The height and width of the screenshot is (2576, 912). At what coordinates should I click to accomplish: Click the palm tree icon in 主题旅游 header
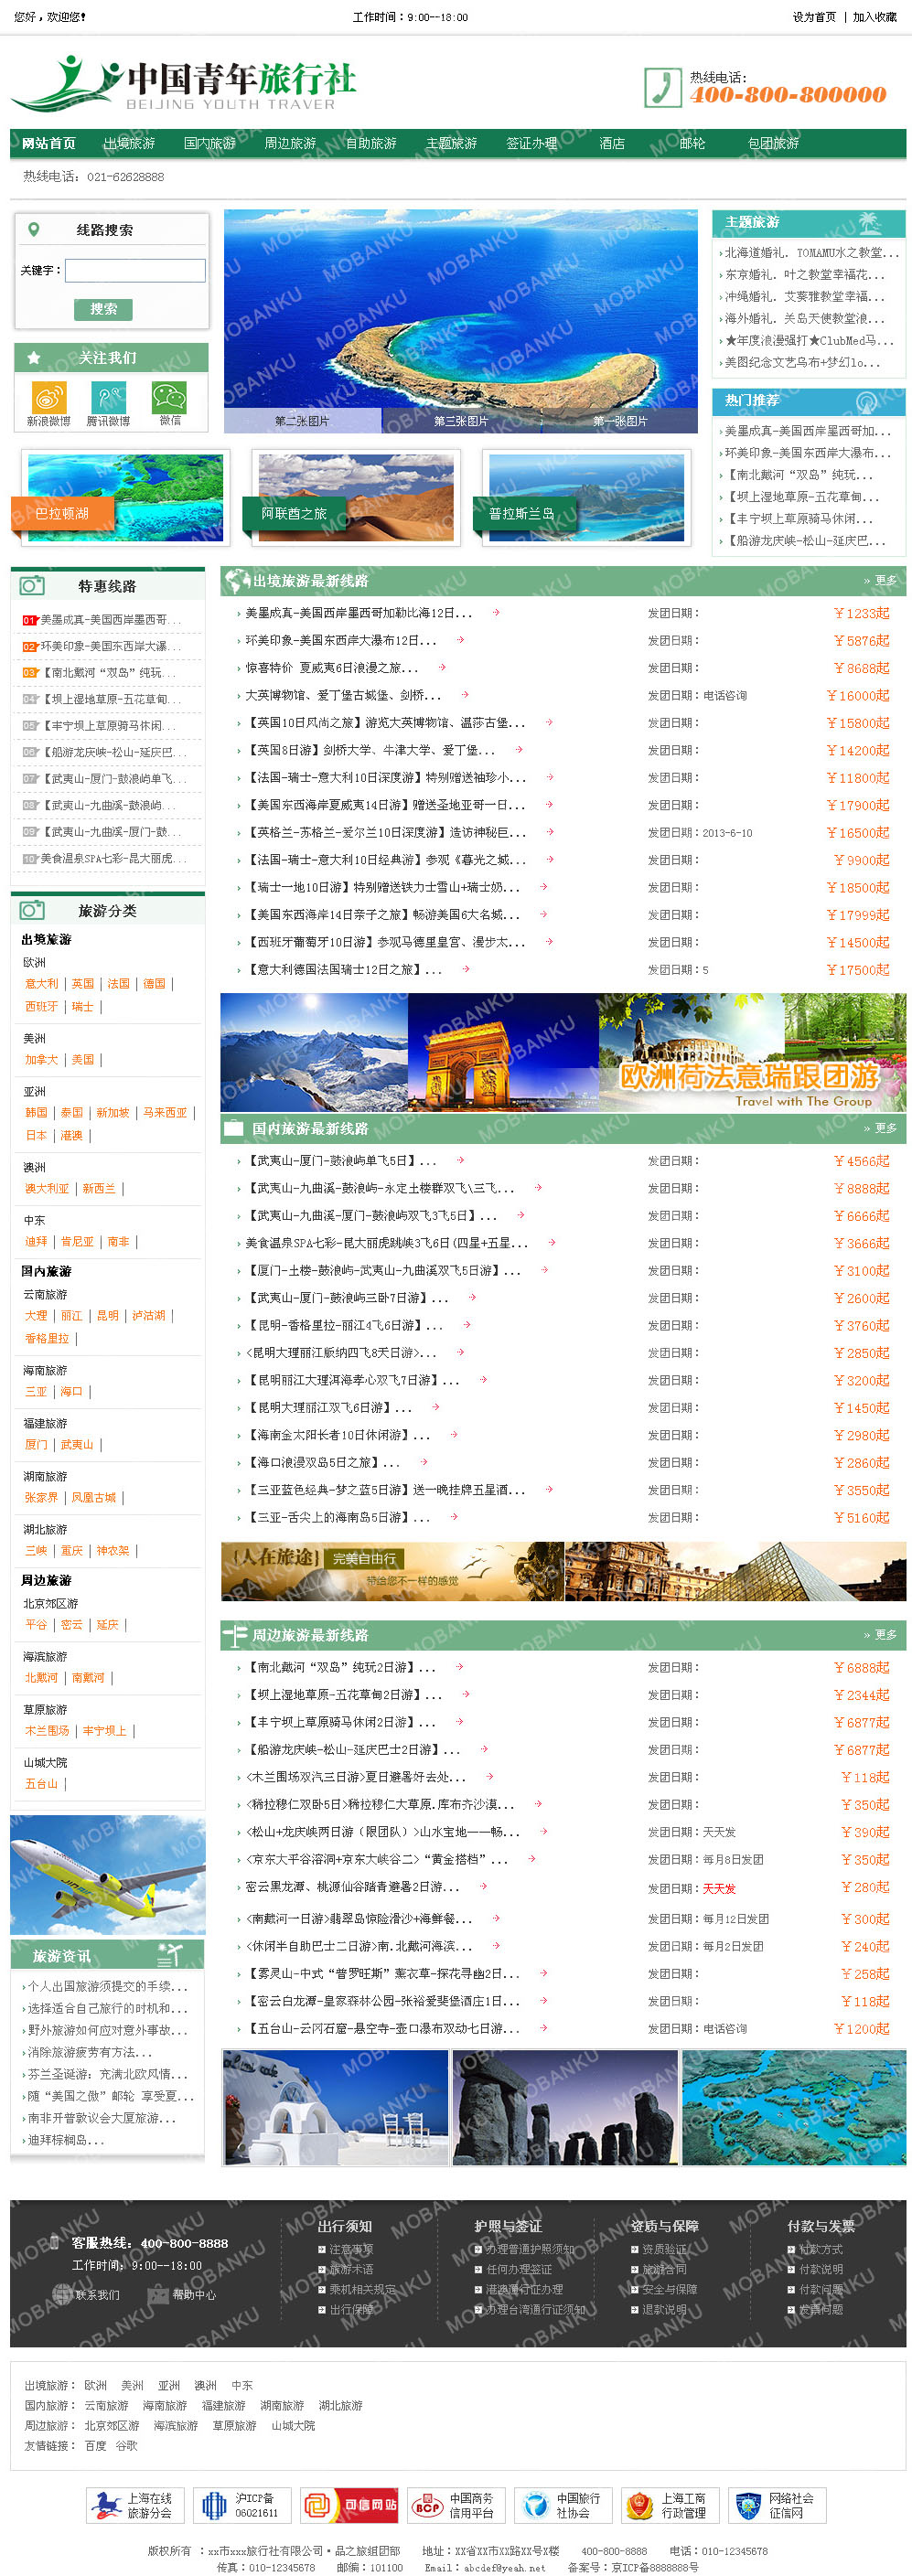pos(869,223)
